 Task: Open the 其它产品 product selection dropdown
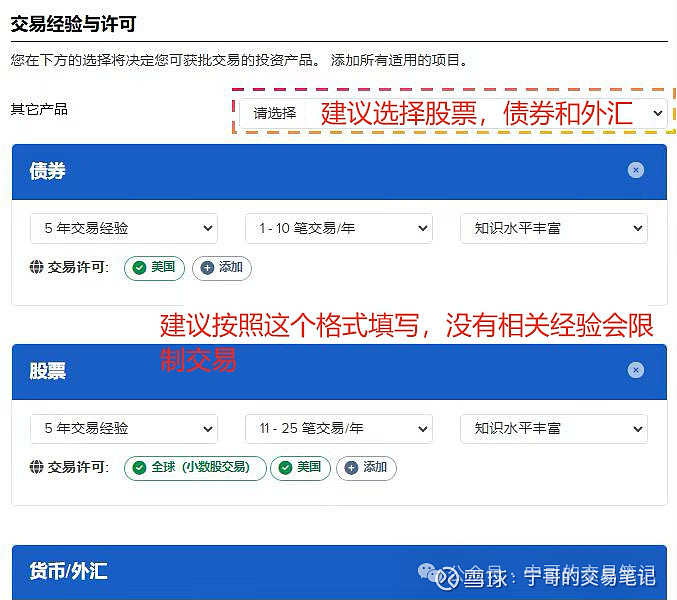tap(453, 114)
